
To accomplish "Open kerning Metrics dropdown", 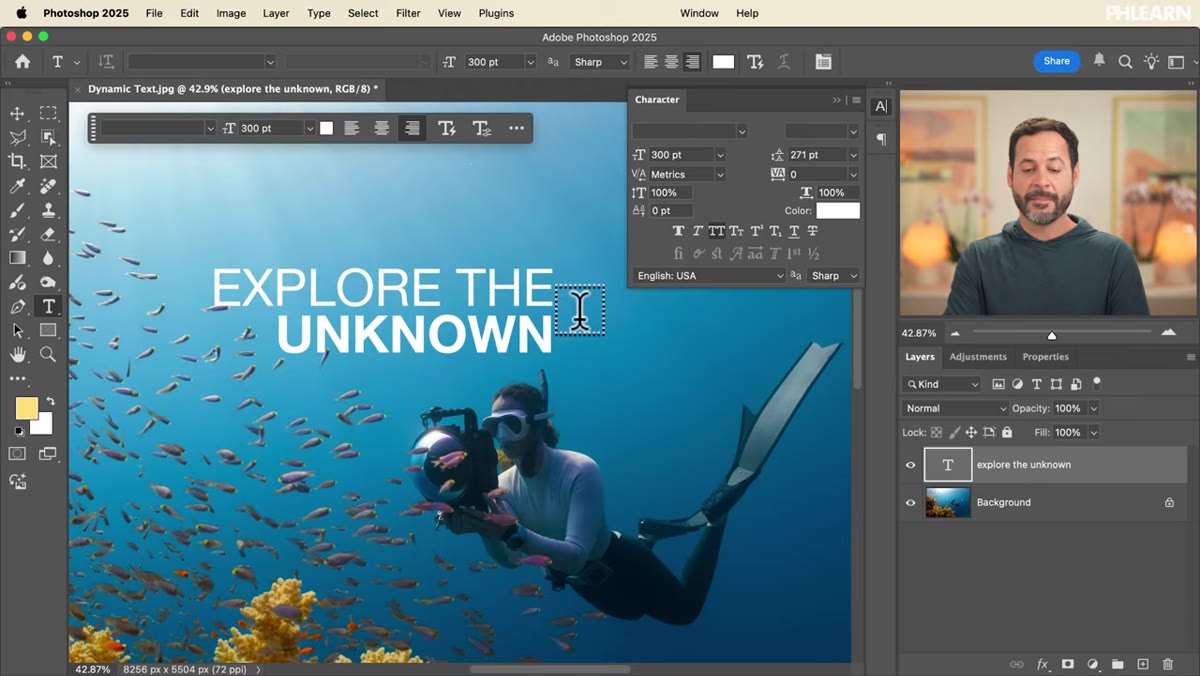I will 719,174.
